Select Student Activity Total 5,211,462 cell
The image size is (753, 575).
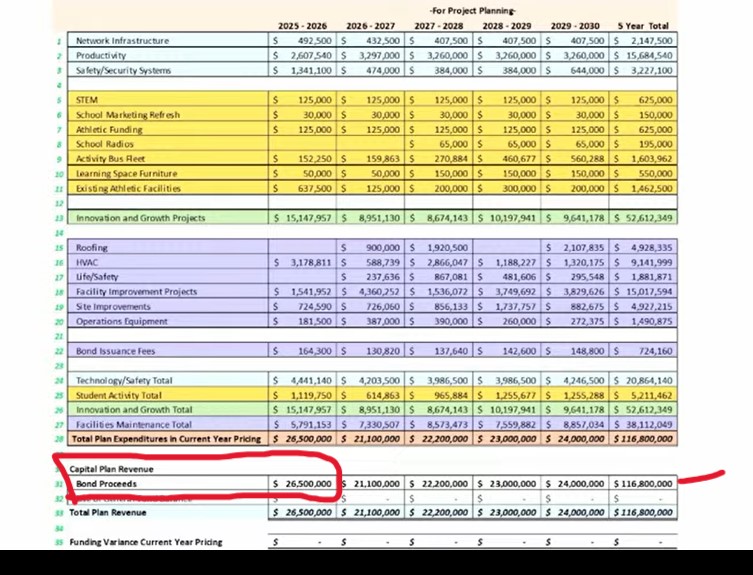pyautogui.click(x=644, y=395)
